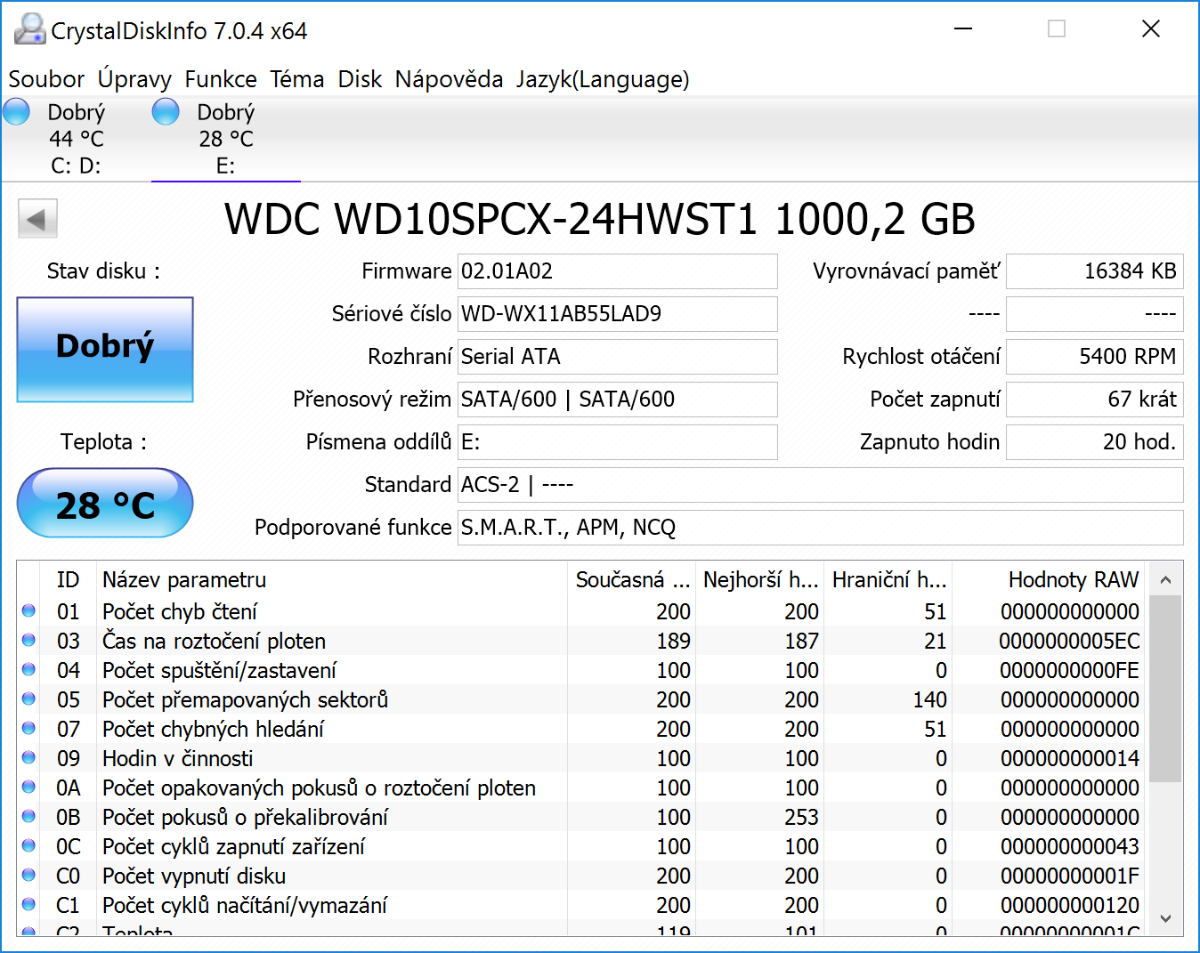Select the E: disk status orb
Screen dimensions: 1200x953
point(166,112)
